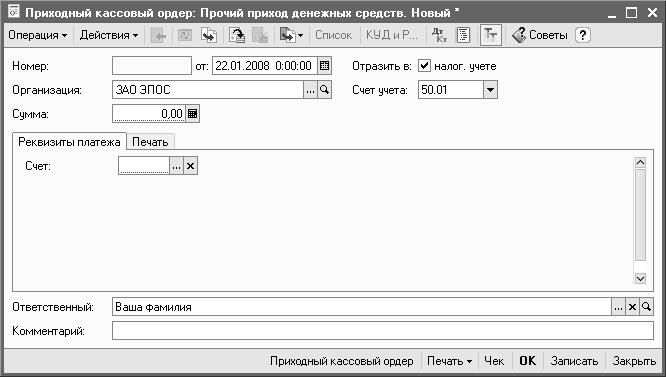Click the Счет учета field 50.01
This screenshot has height=377, width=666.
[451, 90]
